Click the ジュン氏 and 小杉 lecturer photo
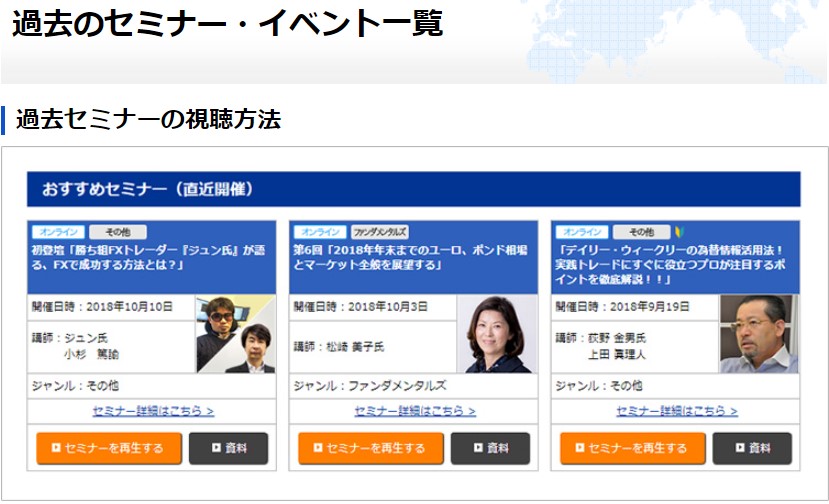Screen dimensions: 829x504 [x=235, y=334]
